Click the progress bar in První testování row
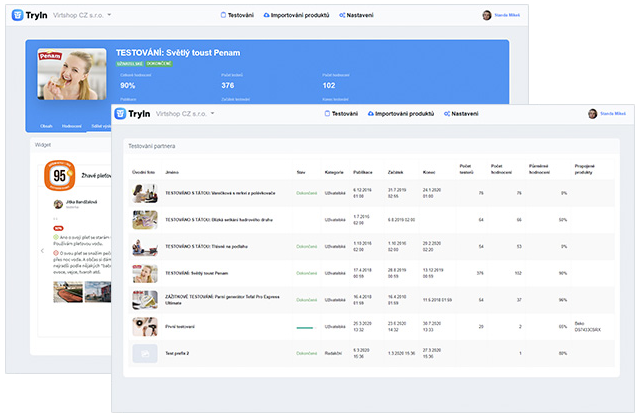The height and width of the screenshot is (419, 640). [305, 328]
